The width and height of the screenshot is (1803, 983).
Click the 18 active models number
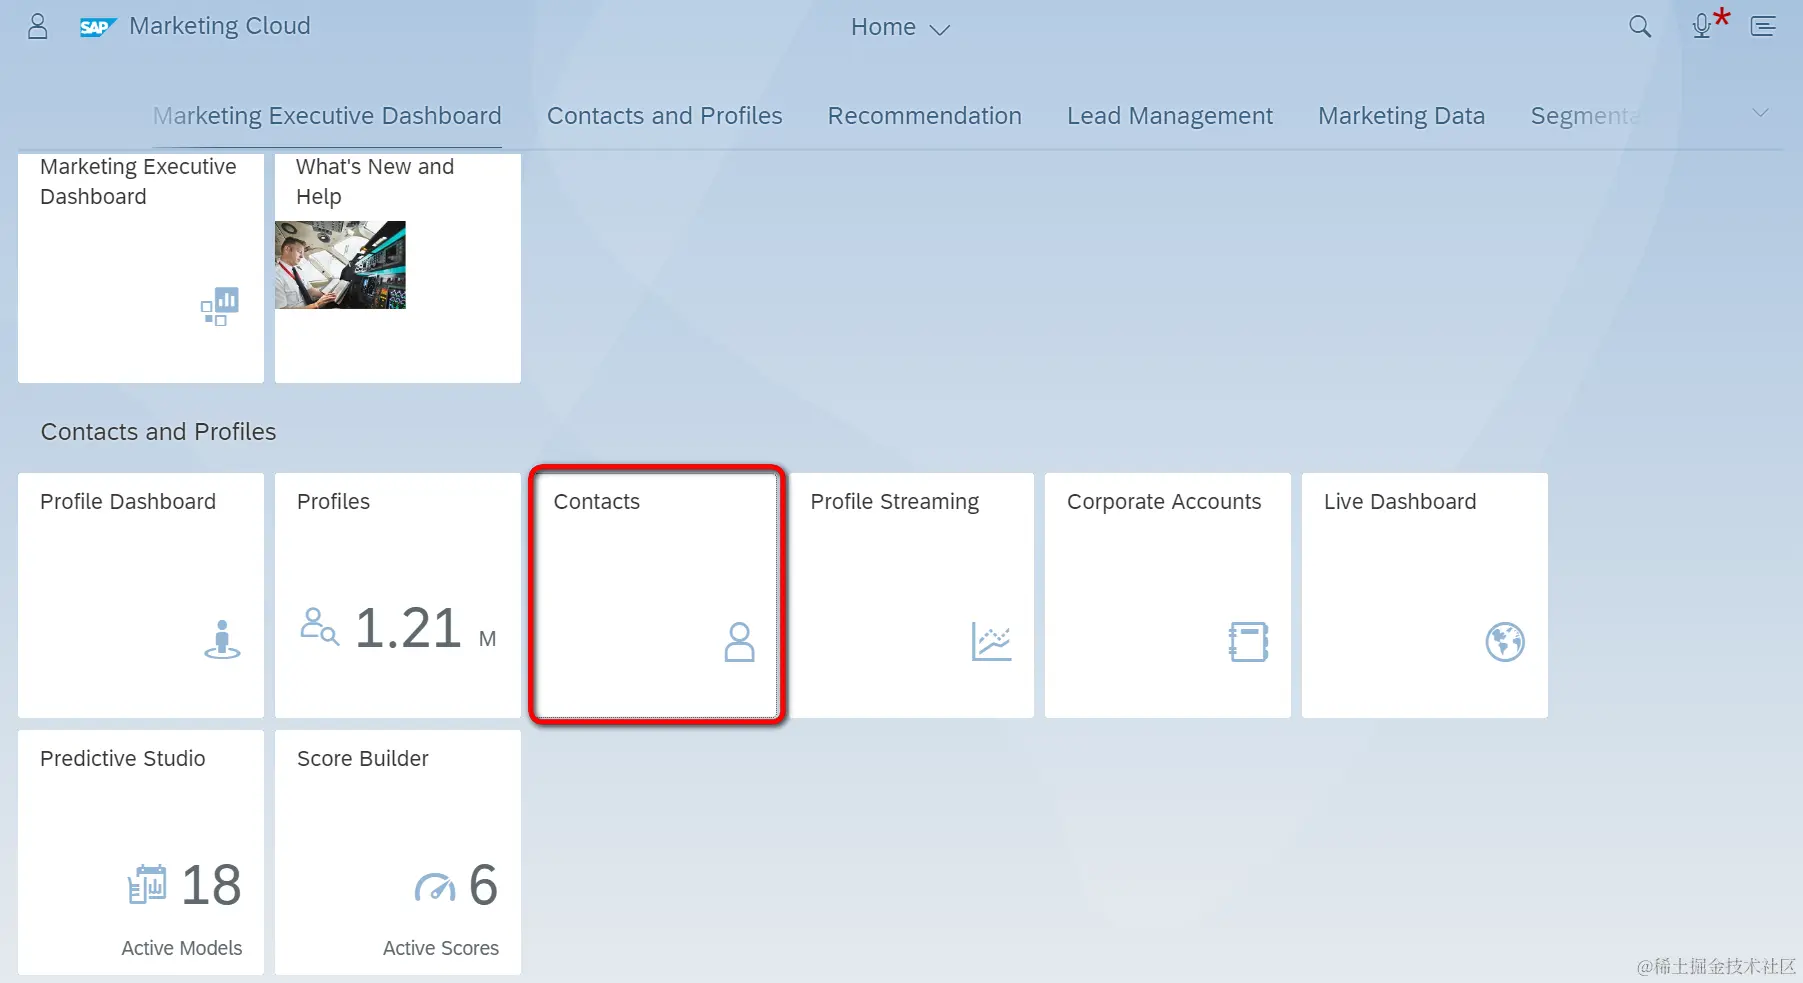coord(211,885)
